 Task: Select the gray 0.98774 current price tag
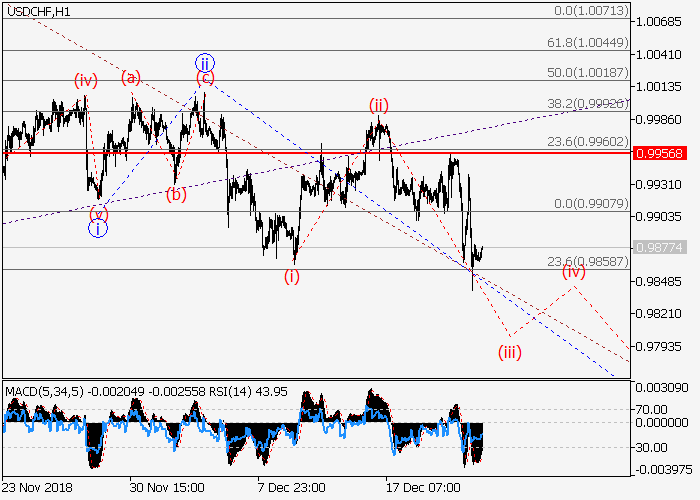click(x=660, y=247)
